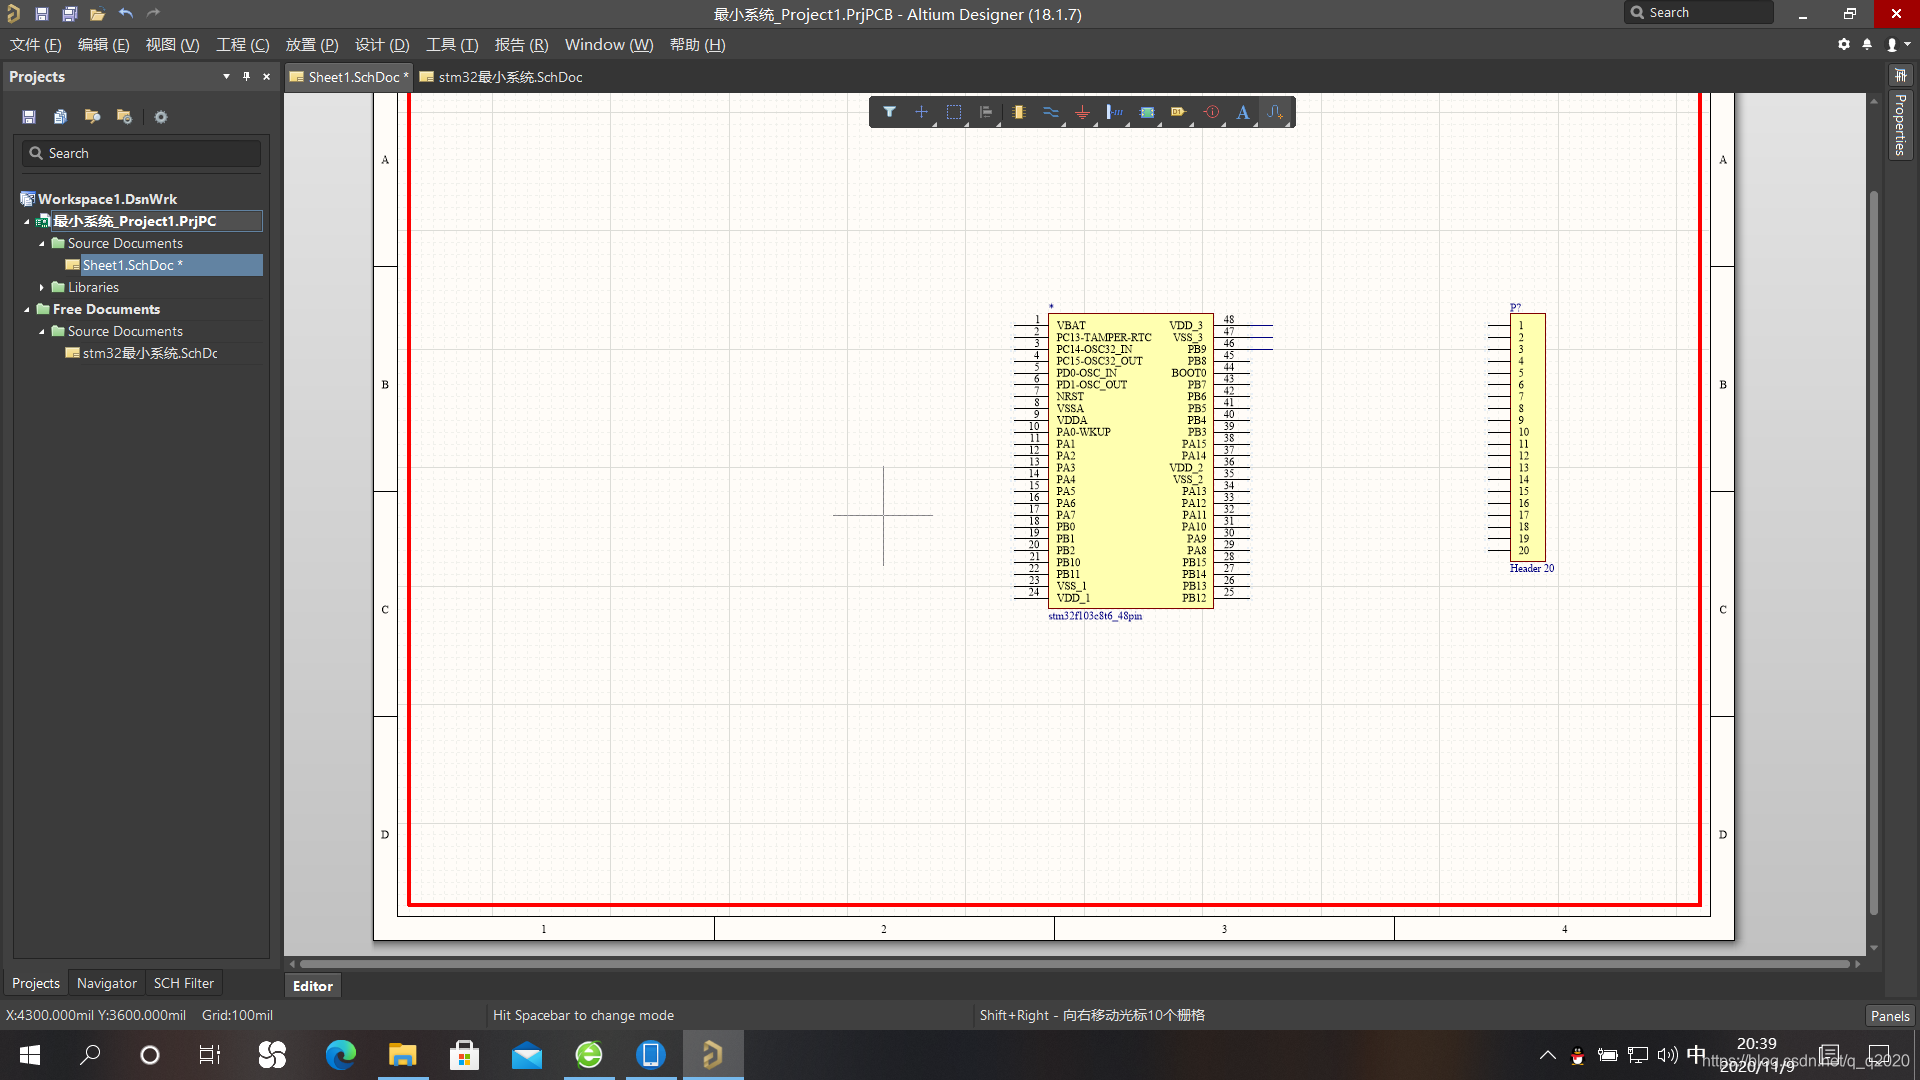This screenshot has height=1080, width=1920.
Task: Open the 文件 (F) menu
Action: coord(36,45)
